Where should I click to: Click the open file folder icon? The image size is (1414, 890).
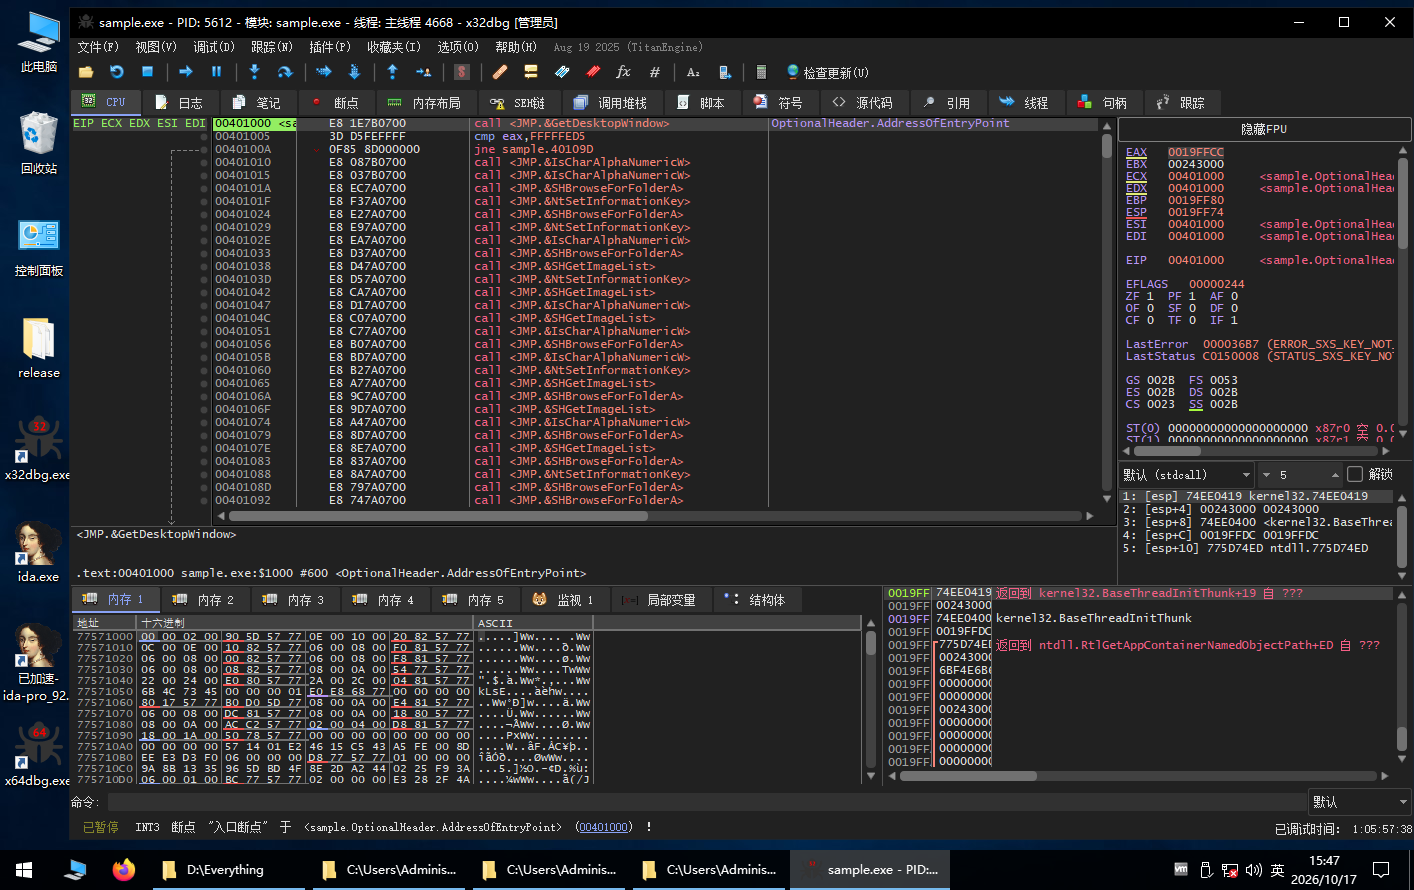[x=86, y=72]
